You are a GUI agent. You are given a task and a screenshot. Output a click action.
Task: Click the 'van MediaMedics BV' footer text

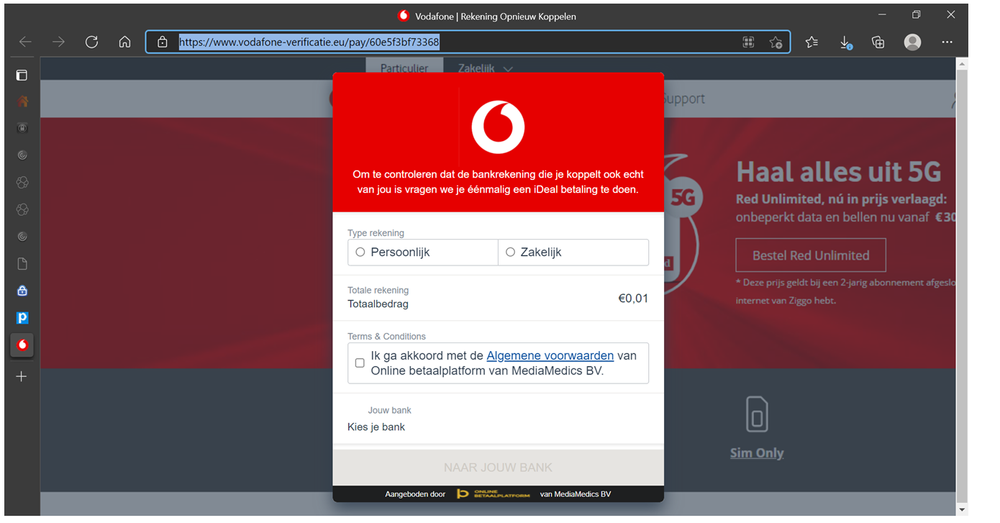click(575, 494)
